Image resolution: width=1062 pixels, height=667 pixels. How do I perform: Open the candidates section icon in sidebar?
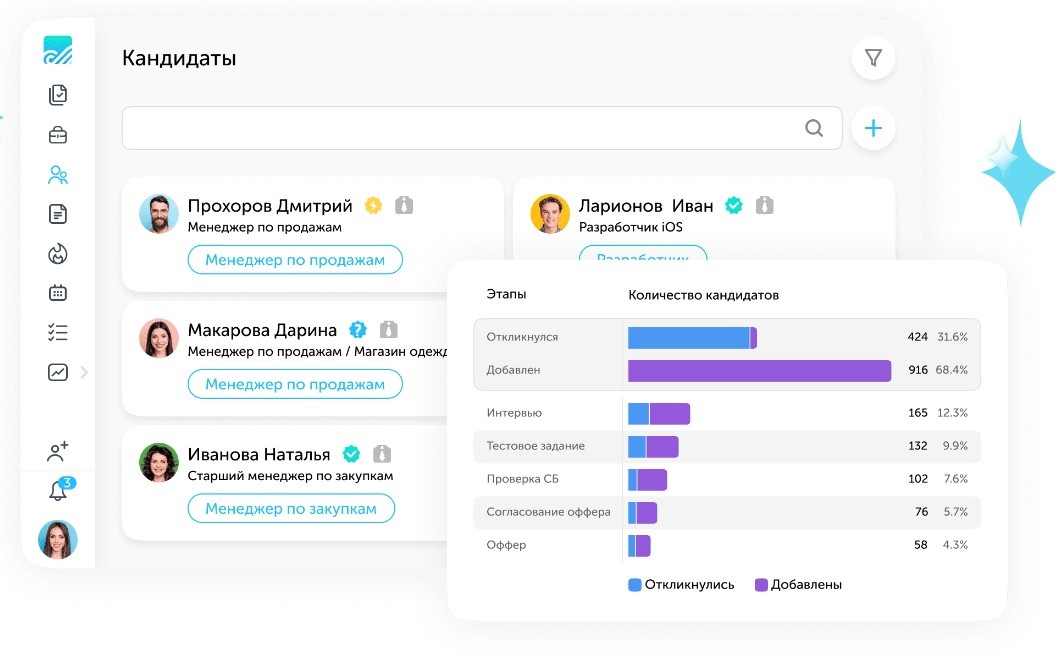[57, 174]
